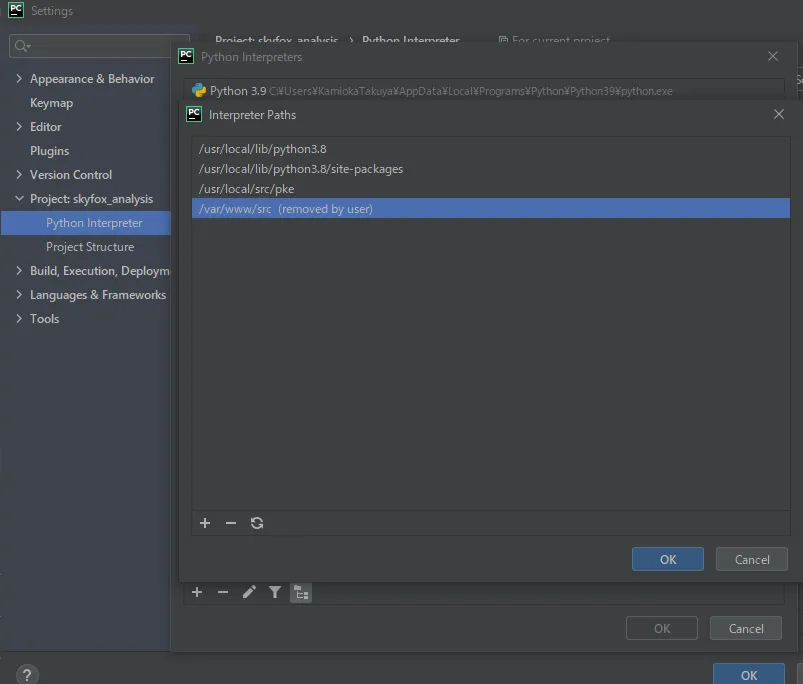
Task: Click the search magnifier icon in Settings
Action: pos(21,46)
